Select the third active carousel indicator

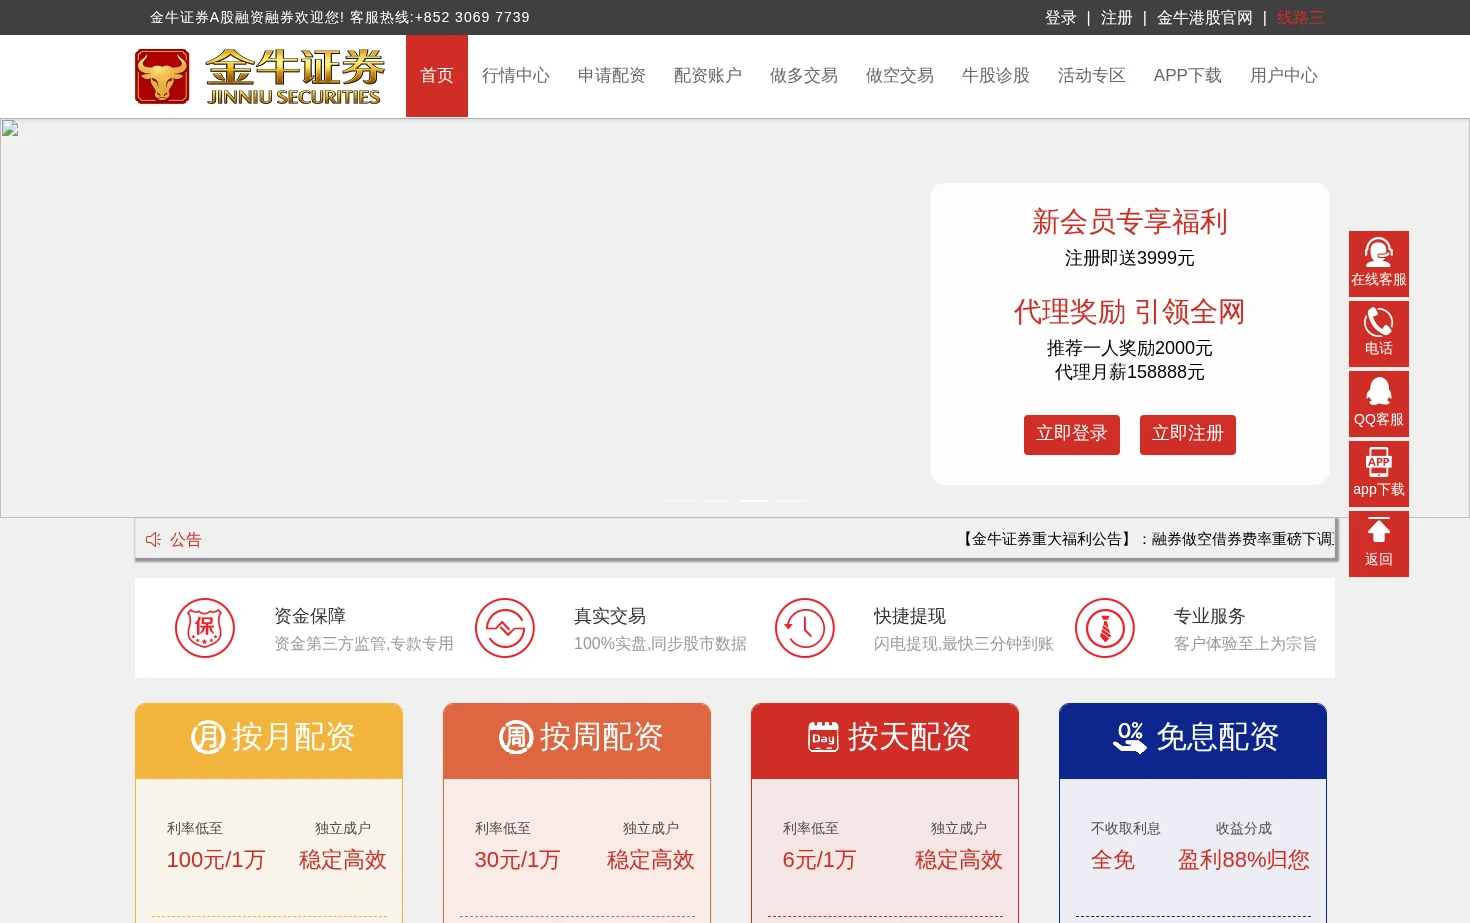pyautogui.click(x=754, y=500)
